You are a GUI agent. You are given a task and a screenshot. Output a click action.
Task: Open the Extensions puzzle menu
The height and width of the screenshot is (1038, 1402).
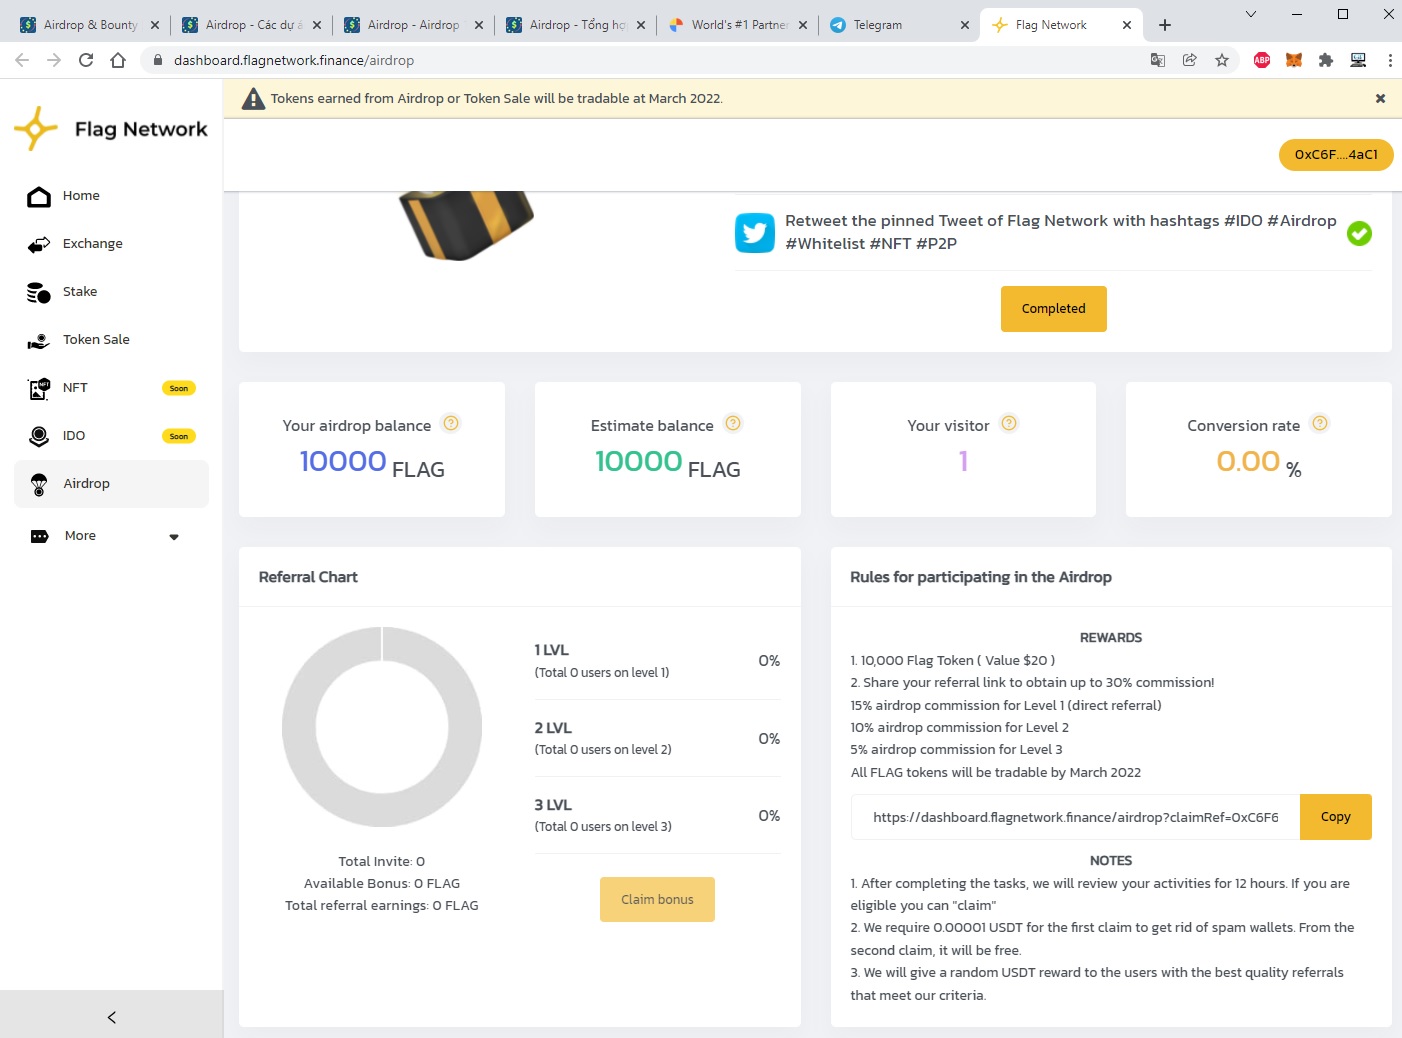(1326, 60)
